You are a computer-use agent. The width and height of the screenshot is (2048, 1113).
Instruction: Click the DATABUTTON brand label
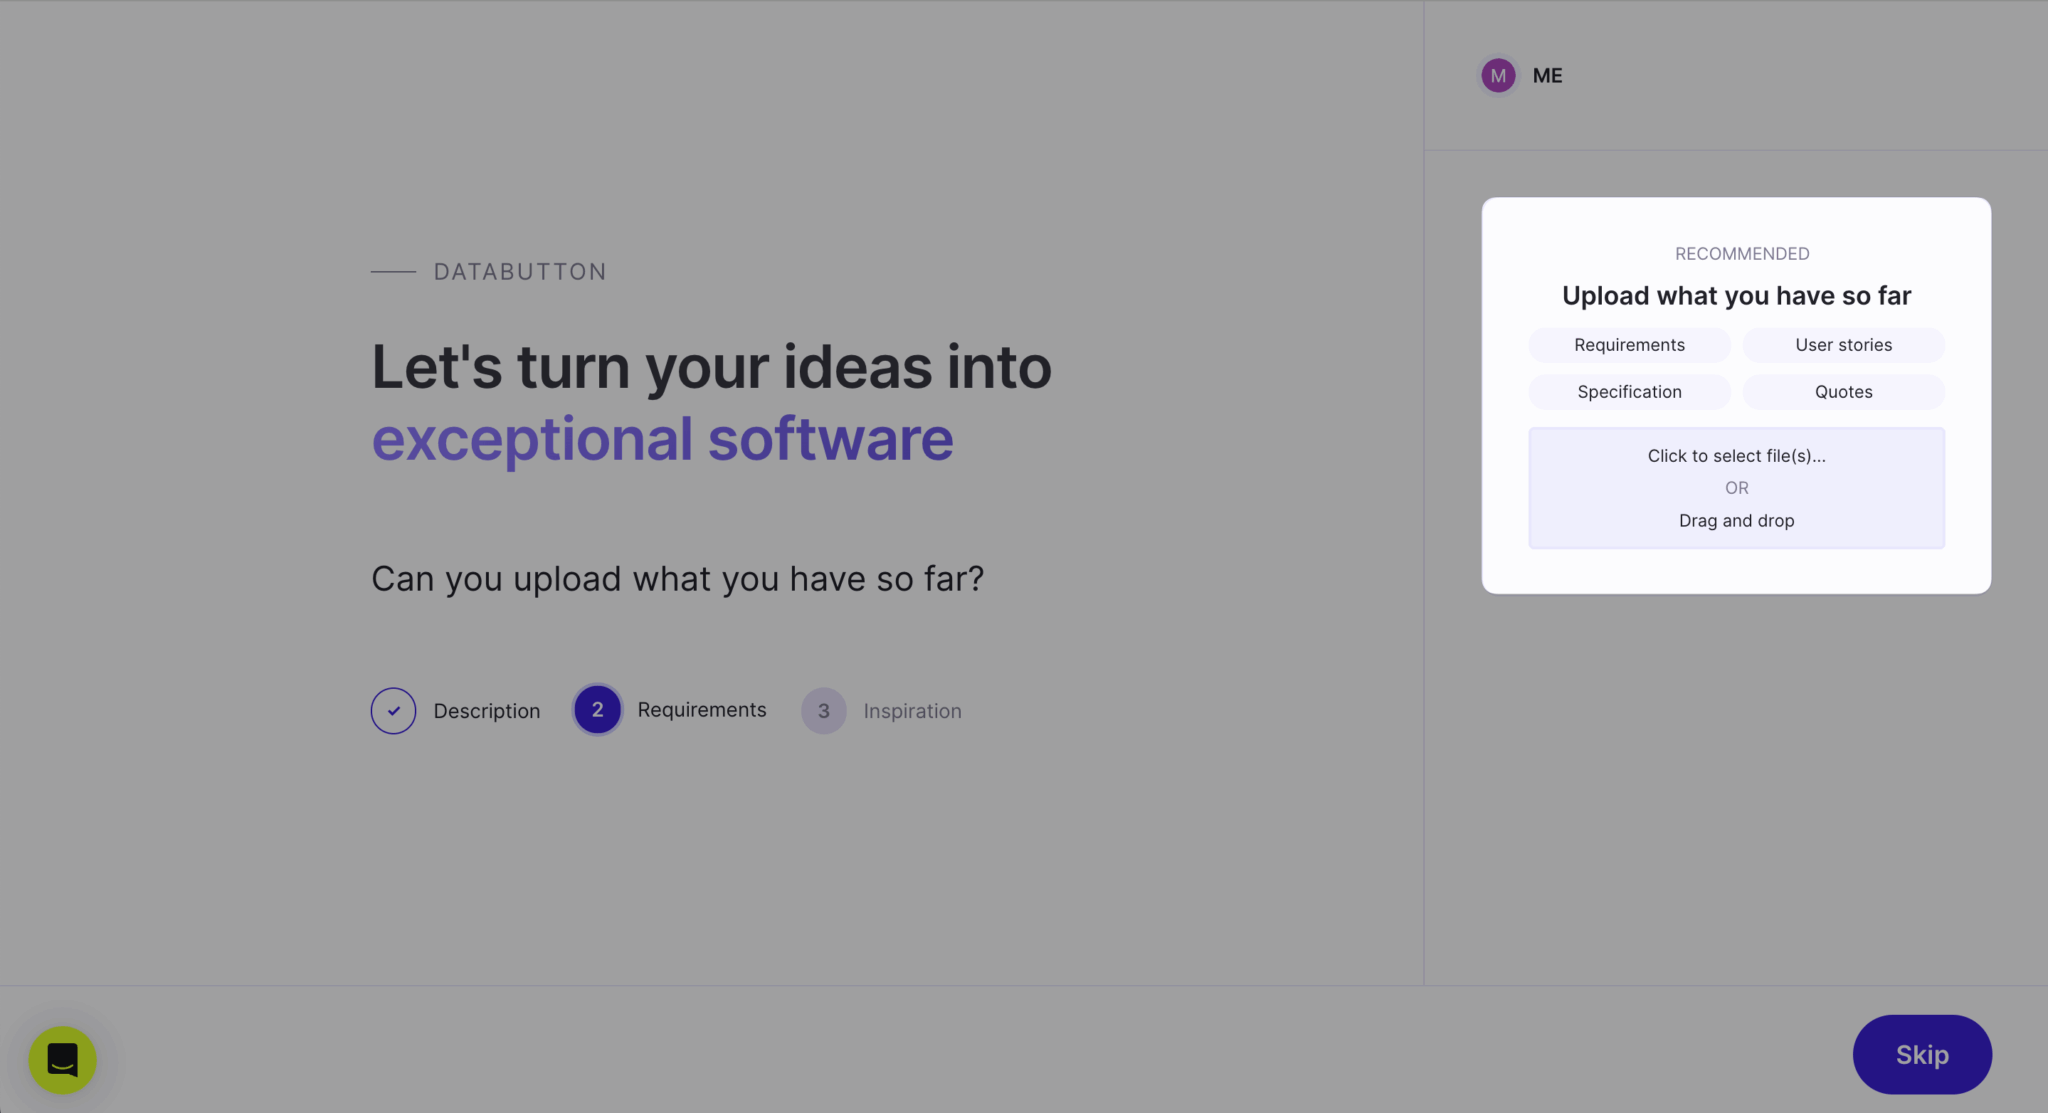click(520, 272)
